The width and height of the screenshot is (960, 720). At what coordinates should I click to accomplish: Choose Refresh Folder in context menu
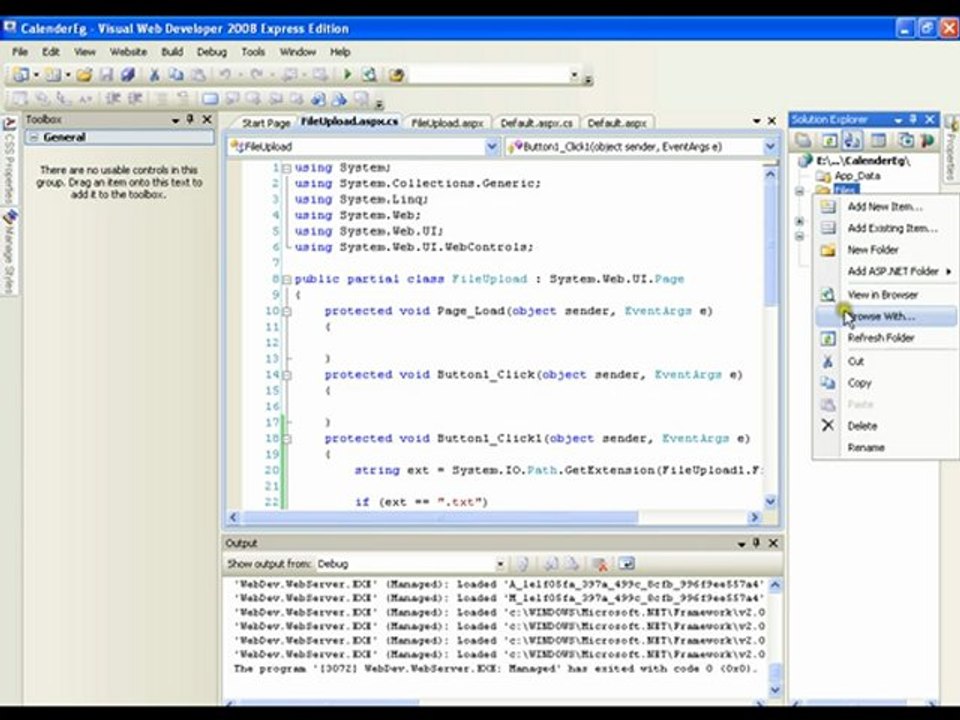[885, 338]
